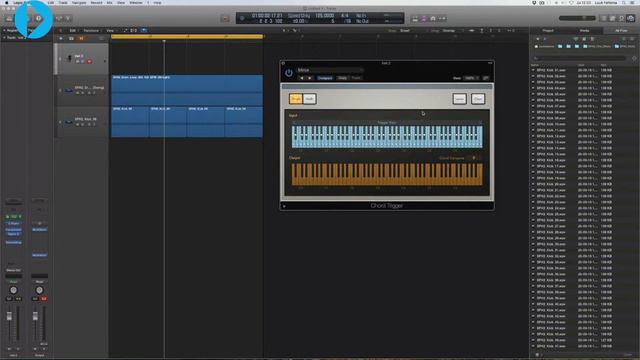This screenshot has height=360, width=640.
Task: Toggle the metronome button in control bar
Action: [433, 19]
